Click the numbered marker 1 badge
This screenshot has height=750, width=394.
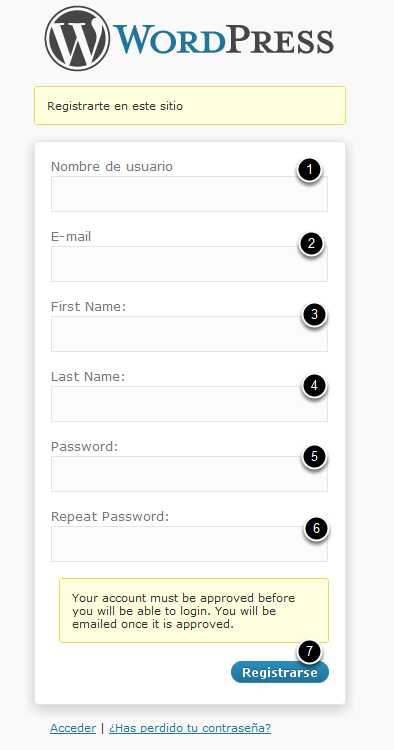point(309,169)
